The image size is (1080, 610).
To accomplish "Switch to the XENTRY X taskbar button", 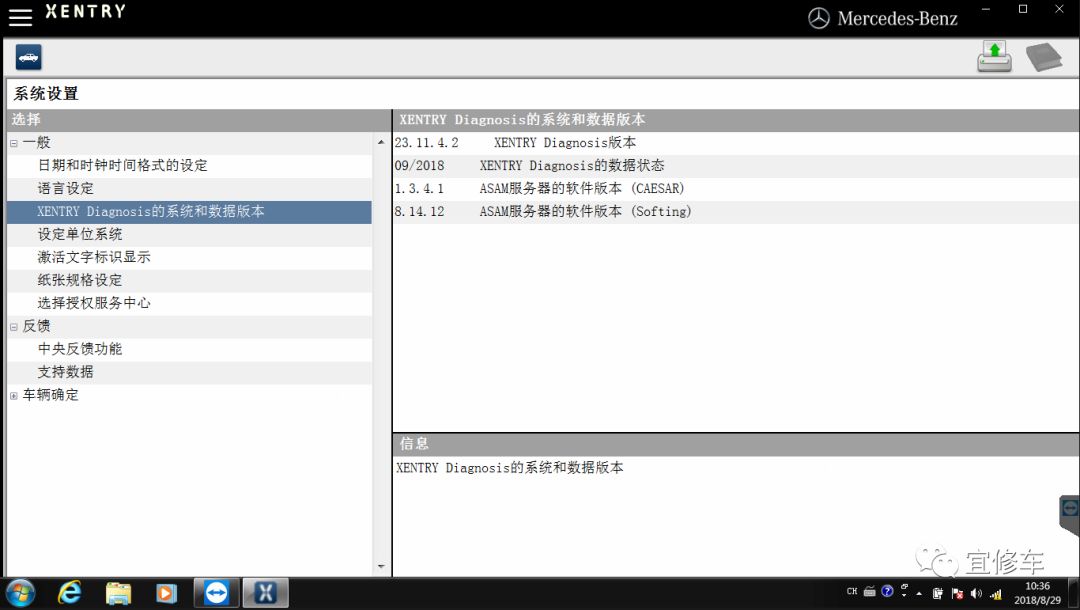I will (x=265, y=593).
